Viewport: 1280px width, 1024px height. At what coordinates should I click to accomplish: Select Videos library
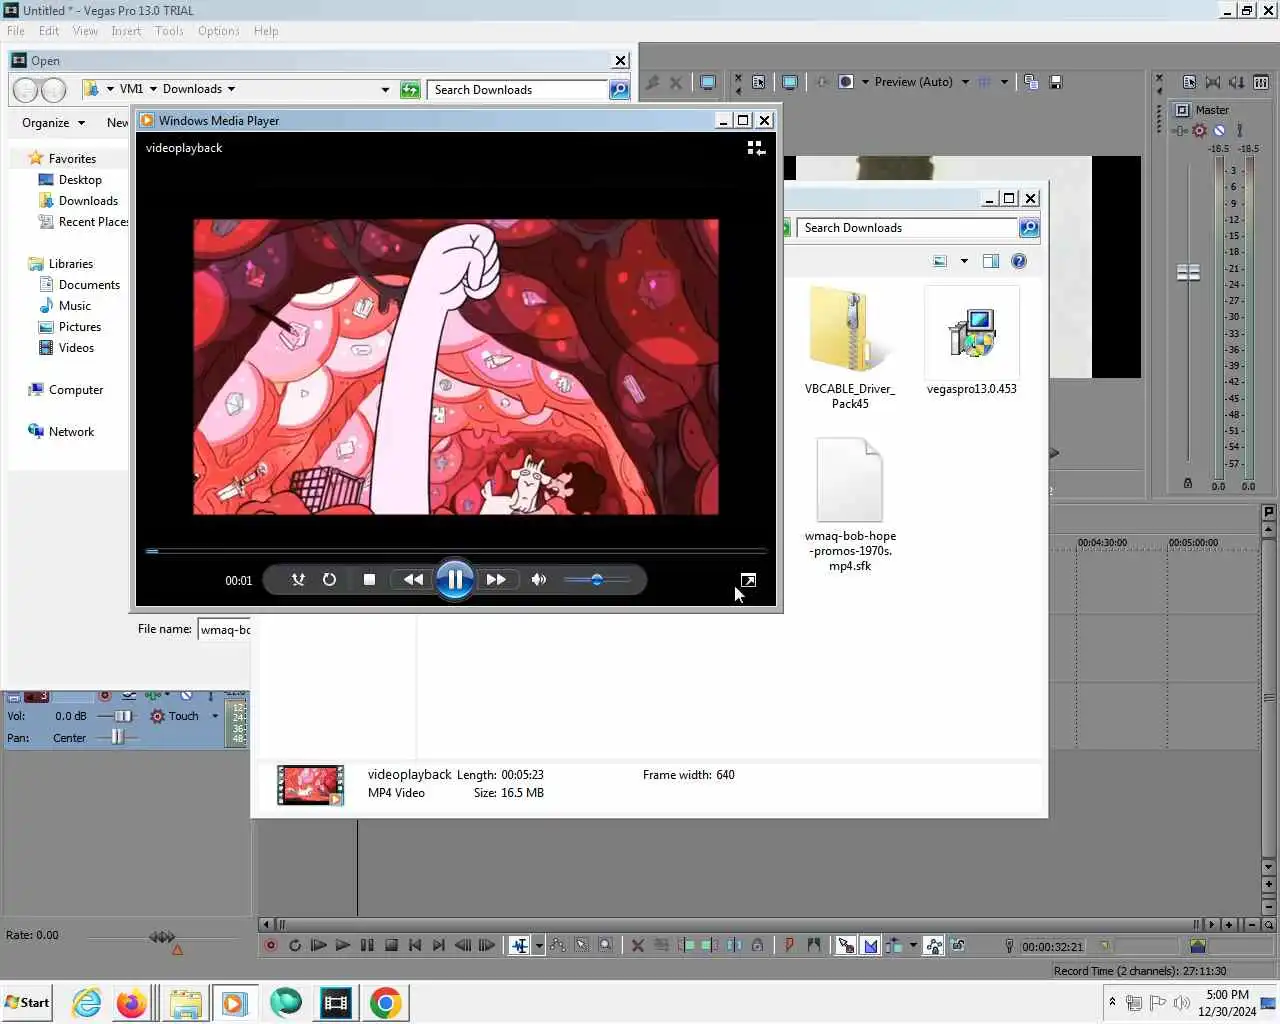coord(76,348)
